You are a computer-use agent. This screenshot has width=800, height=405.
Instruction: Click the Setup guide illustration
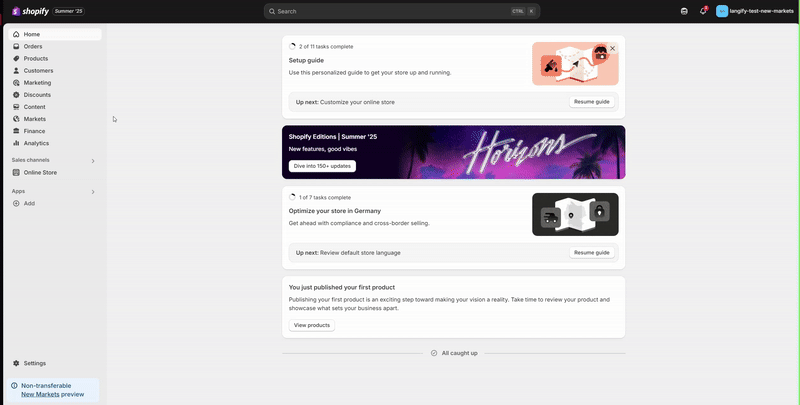[575, 64]
